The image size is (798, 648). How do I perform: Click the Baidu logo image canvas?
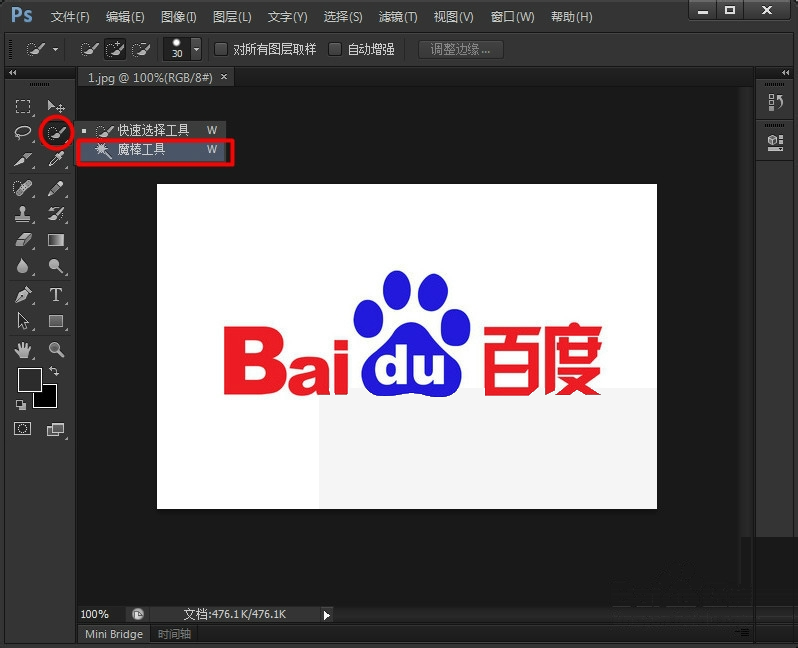click(x=407, y=346)
